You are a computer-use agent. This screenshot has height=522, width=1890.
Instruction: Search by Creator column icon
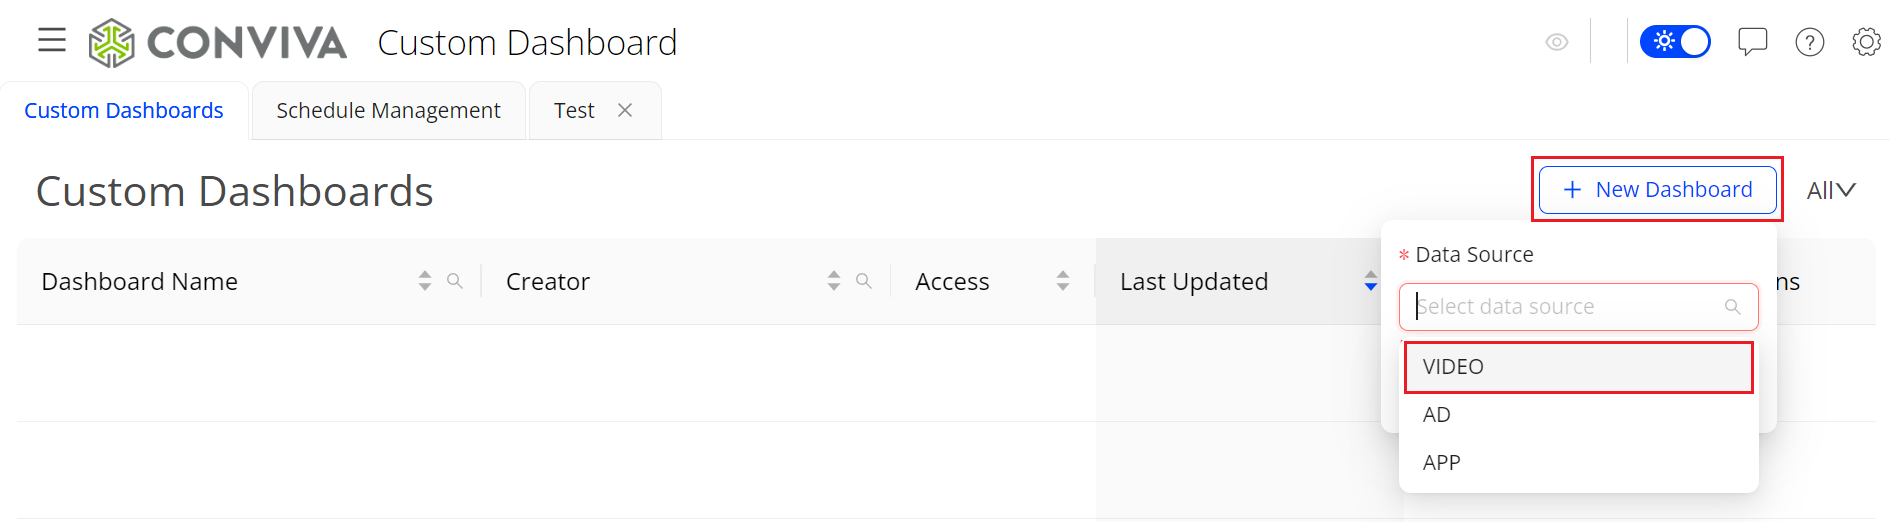coord(864,281)
